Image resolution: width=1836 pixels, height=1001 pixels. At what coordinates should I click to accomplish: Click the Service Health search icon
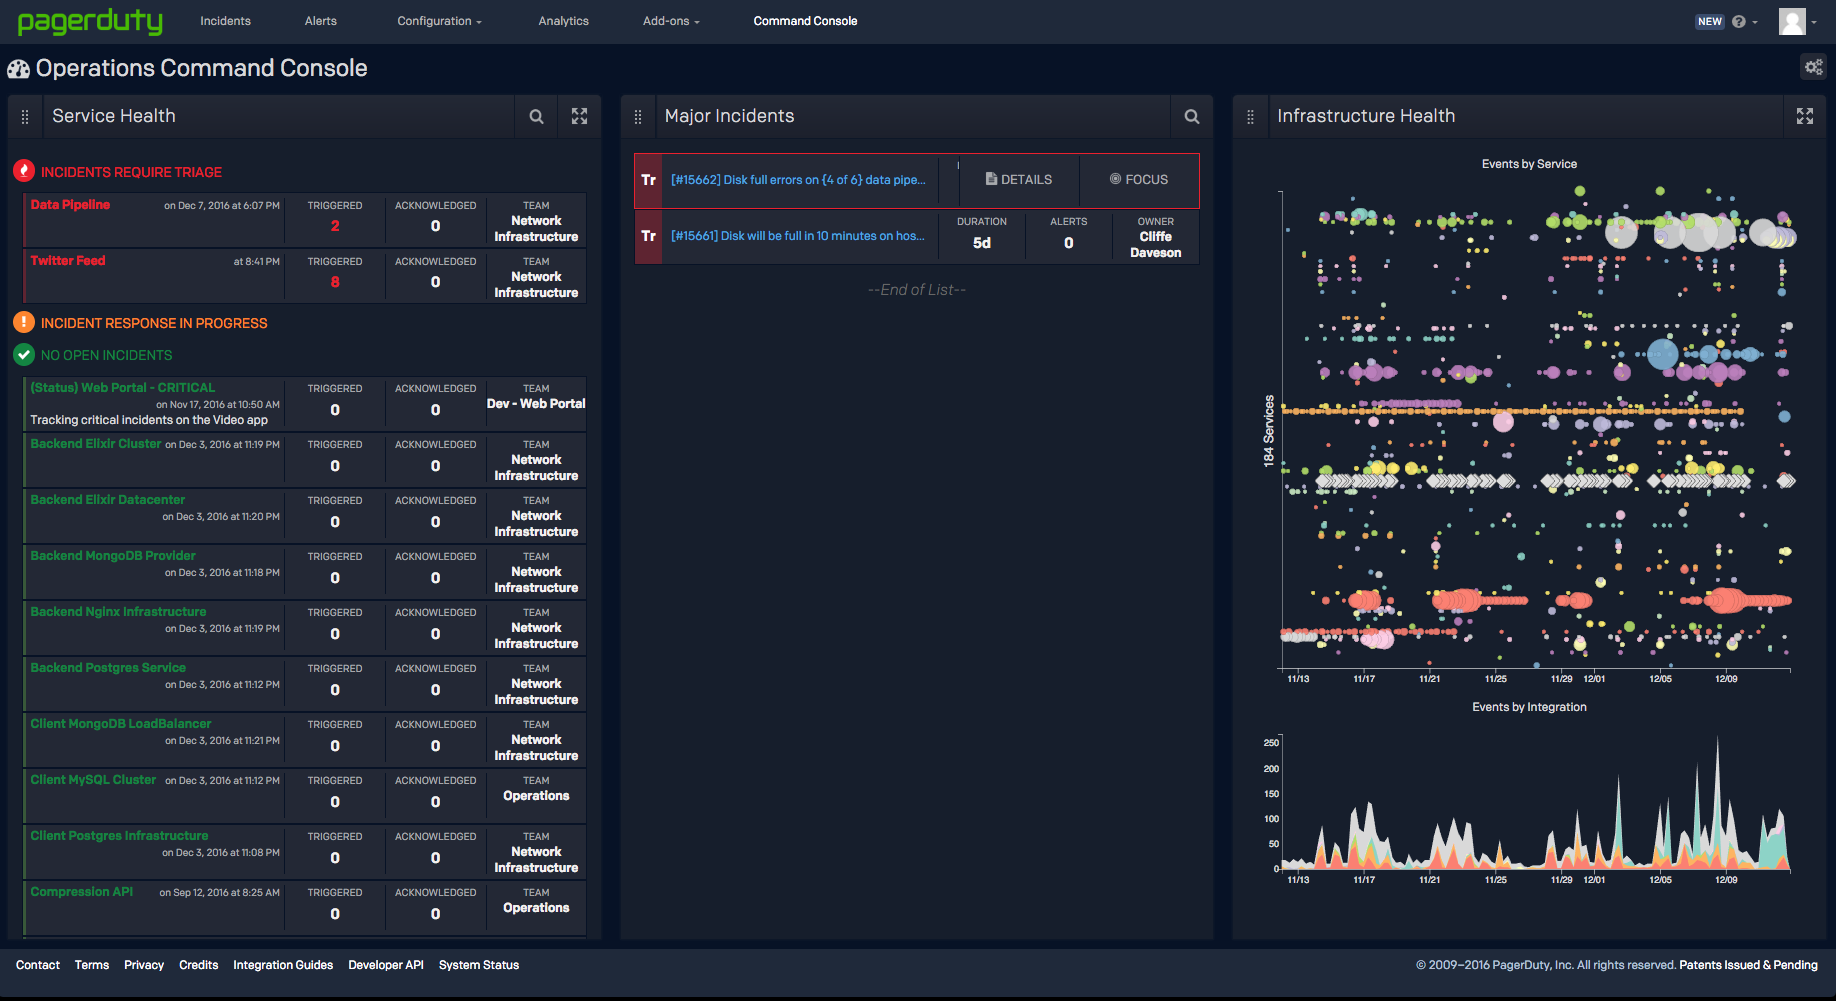(x=536, y=116)
